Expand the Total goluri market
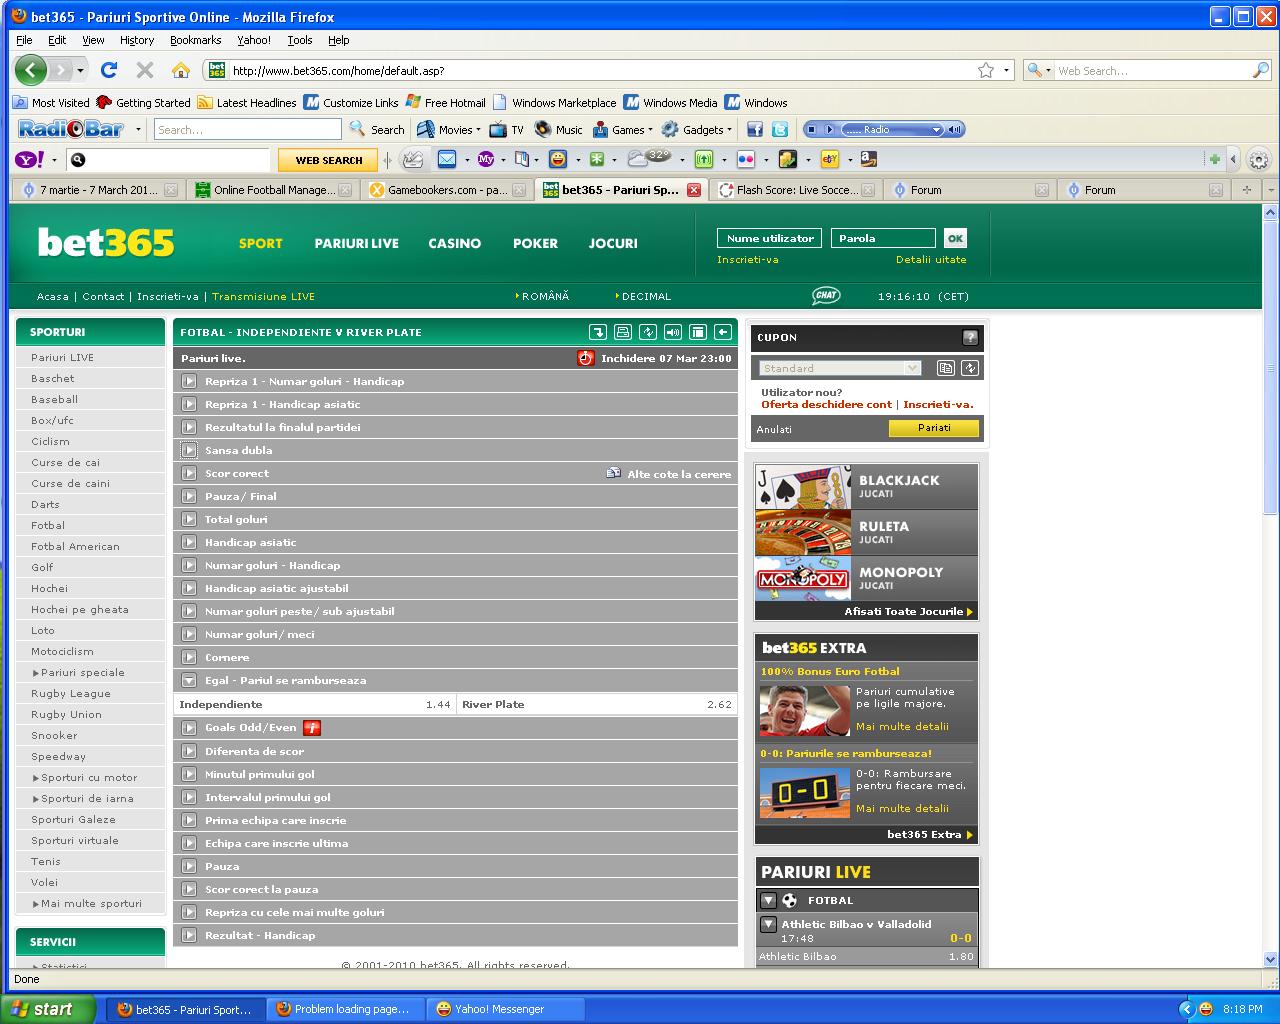1280x1024 pixels. pyautogui.click(x=189, y=519)
